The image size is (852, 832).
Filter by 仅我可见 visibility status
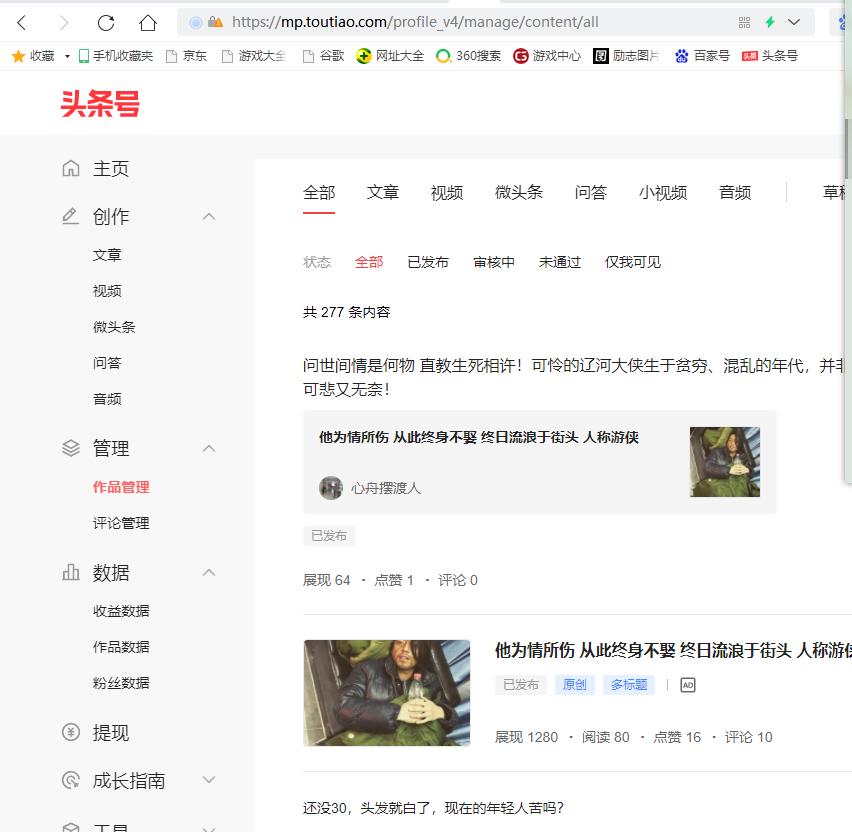(x=632, y=262)
